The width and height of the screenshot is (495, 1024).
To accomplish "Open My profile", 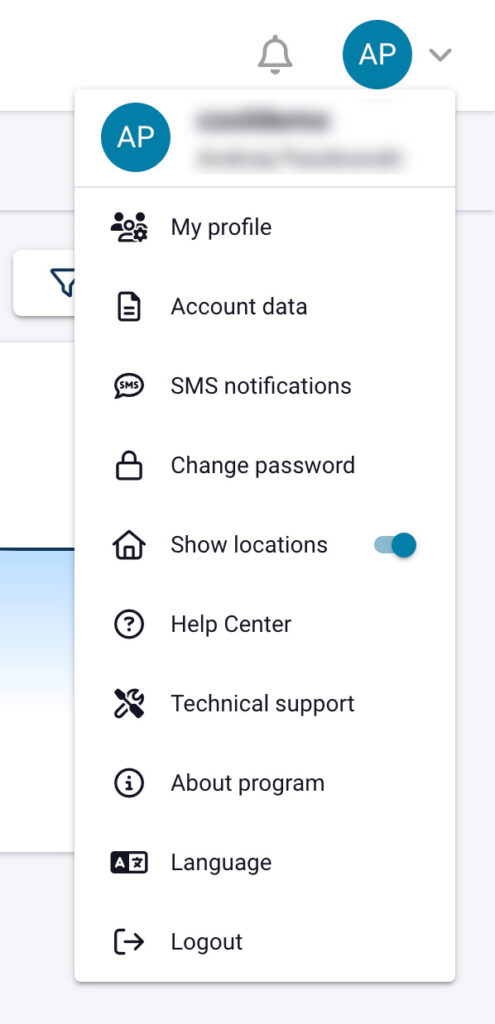I will 264,227.
